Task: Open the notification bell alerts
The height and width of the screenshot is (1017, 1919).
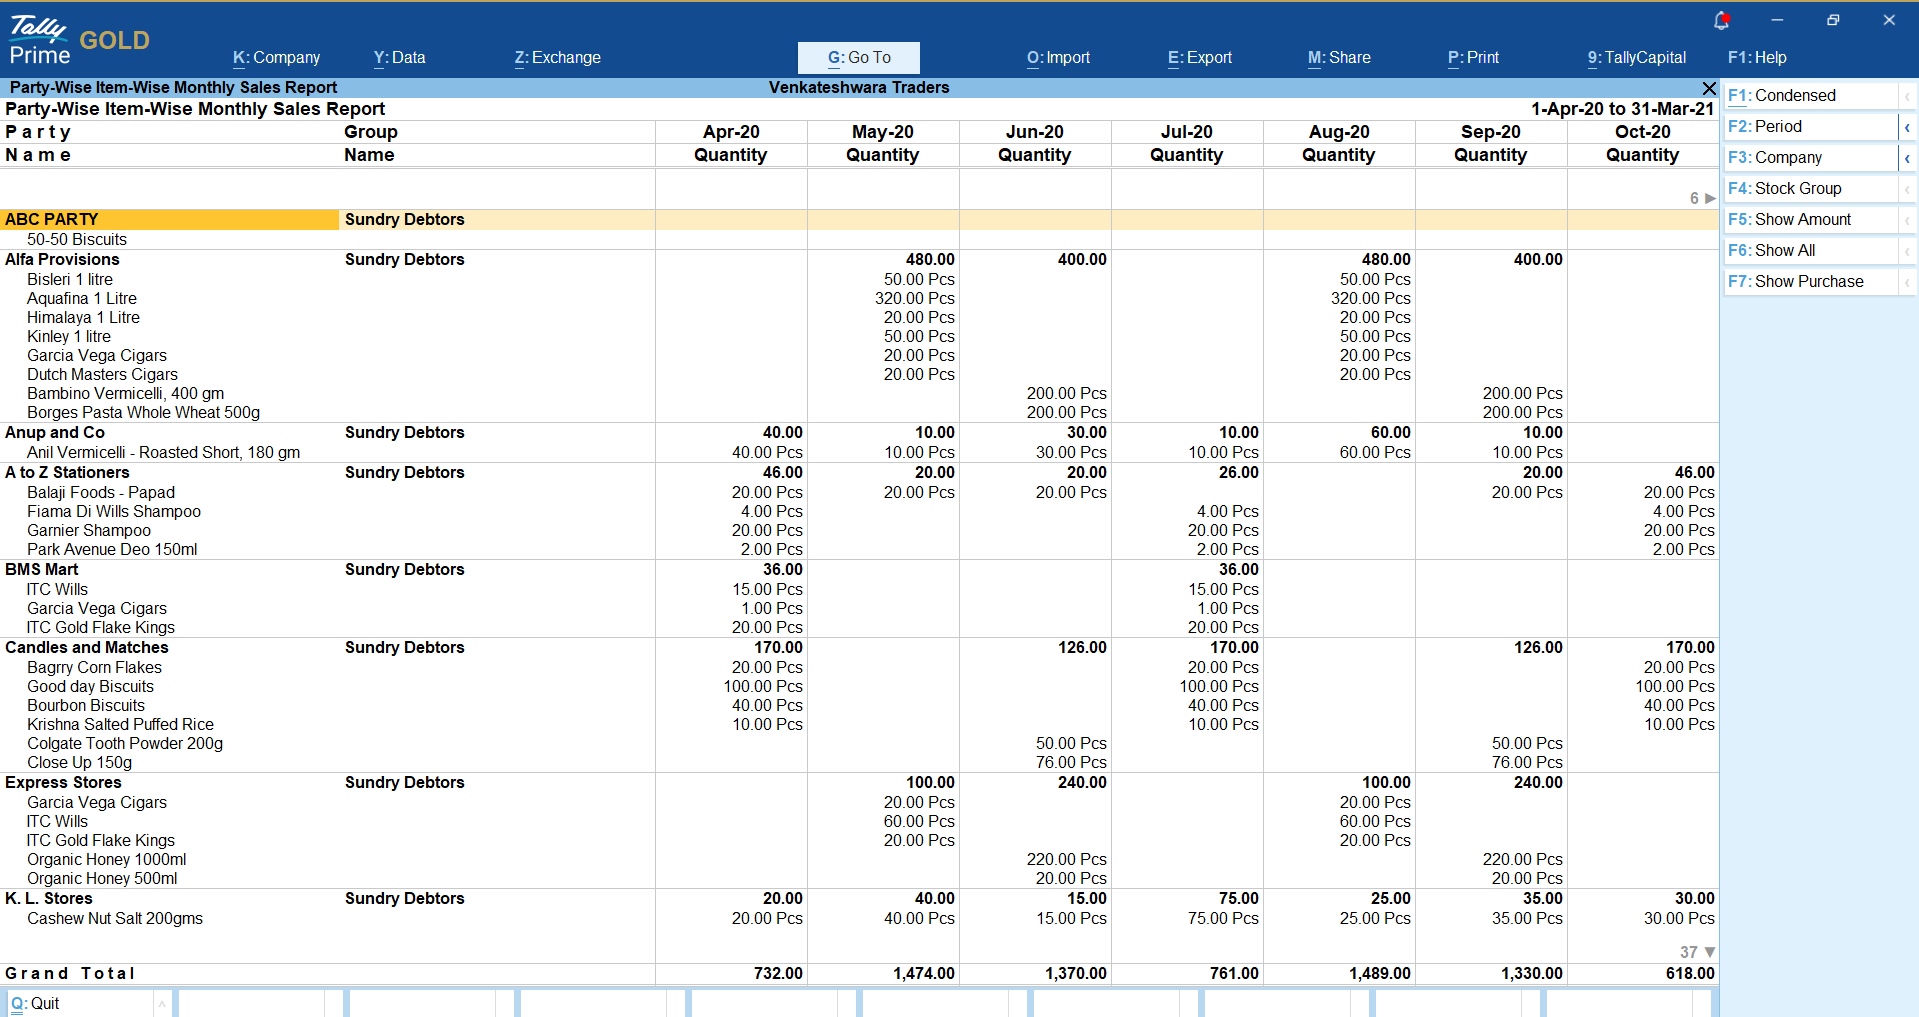Action: point(1721,20)
